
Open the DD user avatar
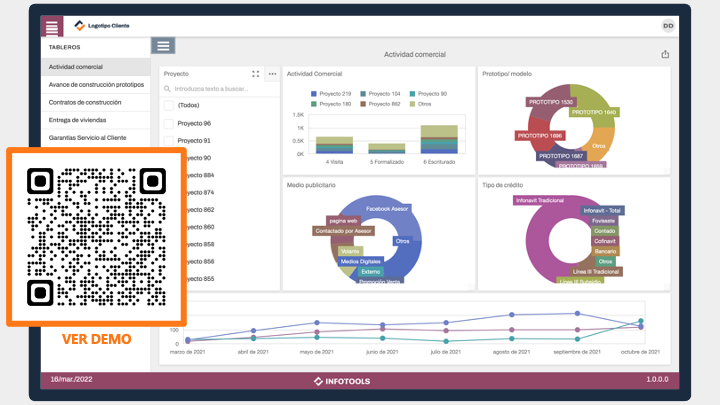click(668, 26)
